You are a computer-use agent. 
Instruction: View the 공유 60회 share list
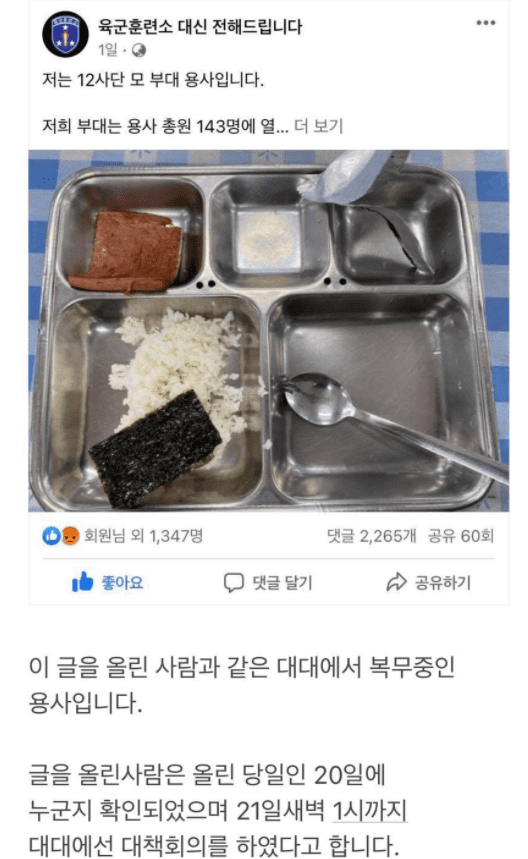[461, 535]
